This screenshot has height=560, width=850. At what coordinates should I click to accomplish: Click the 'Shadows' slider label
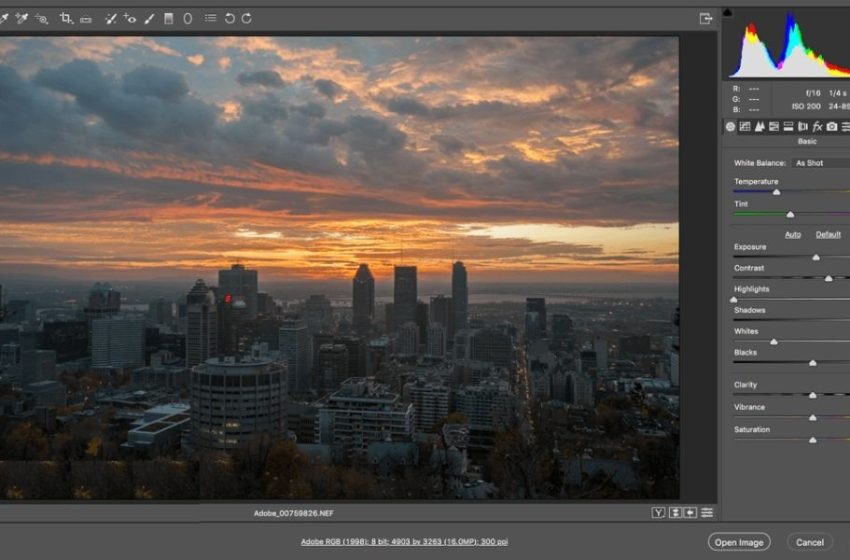point(749,310)
